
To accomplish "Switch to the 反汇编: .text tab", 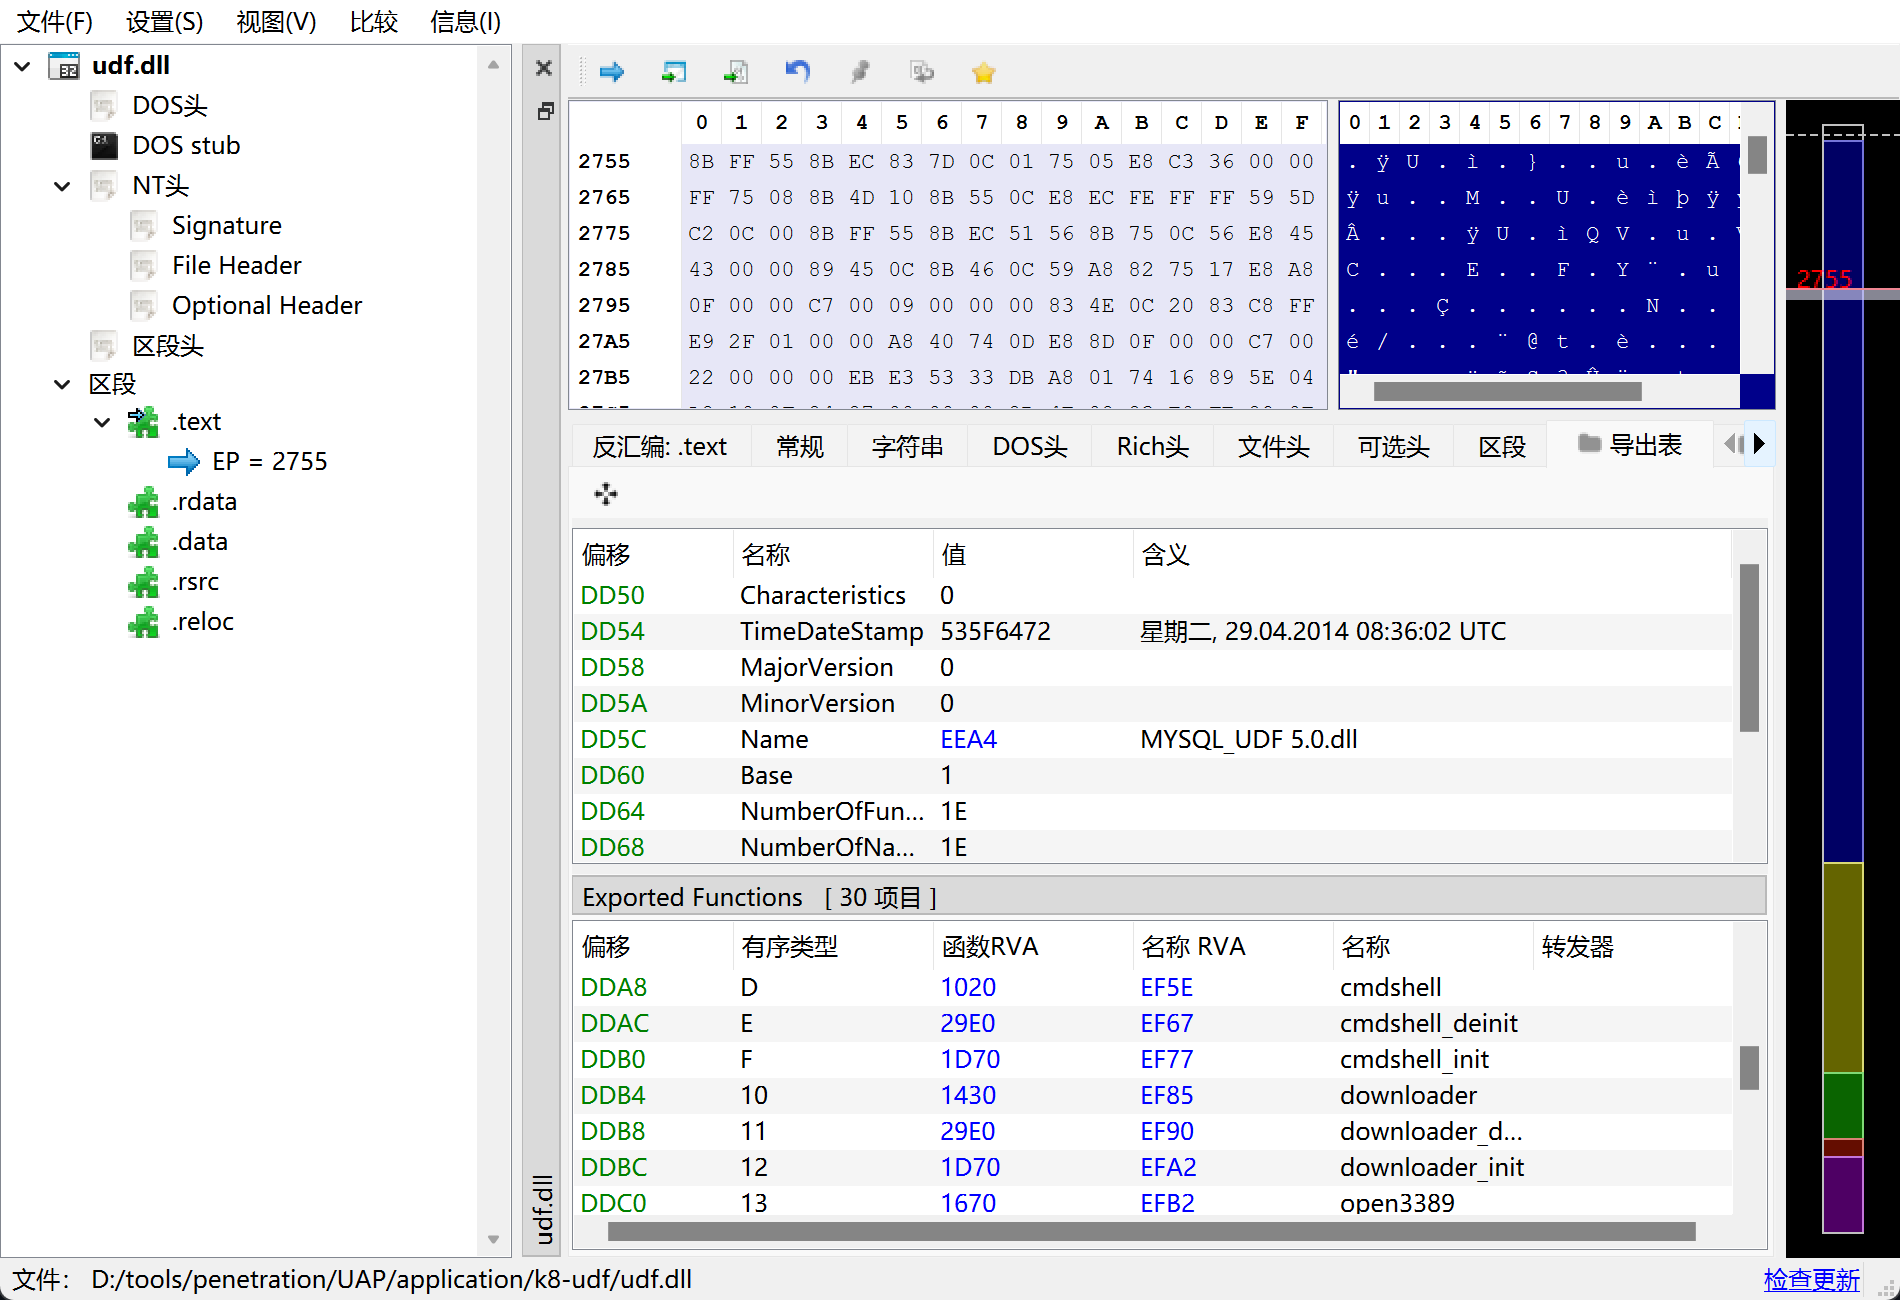I will coord(660,446).
